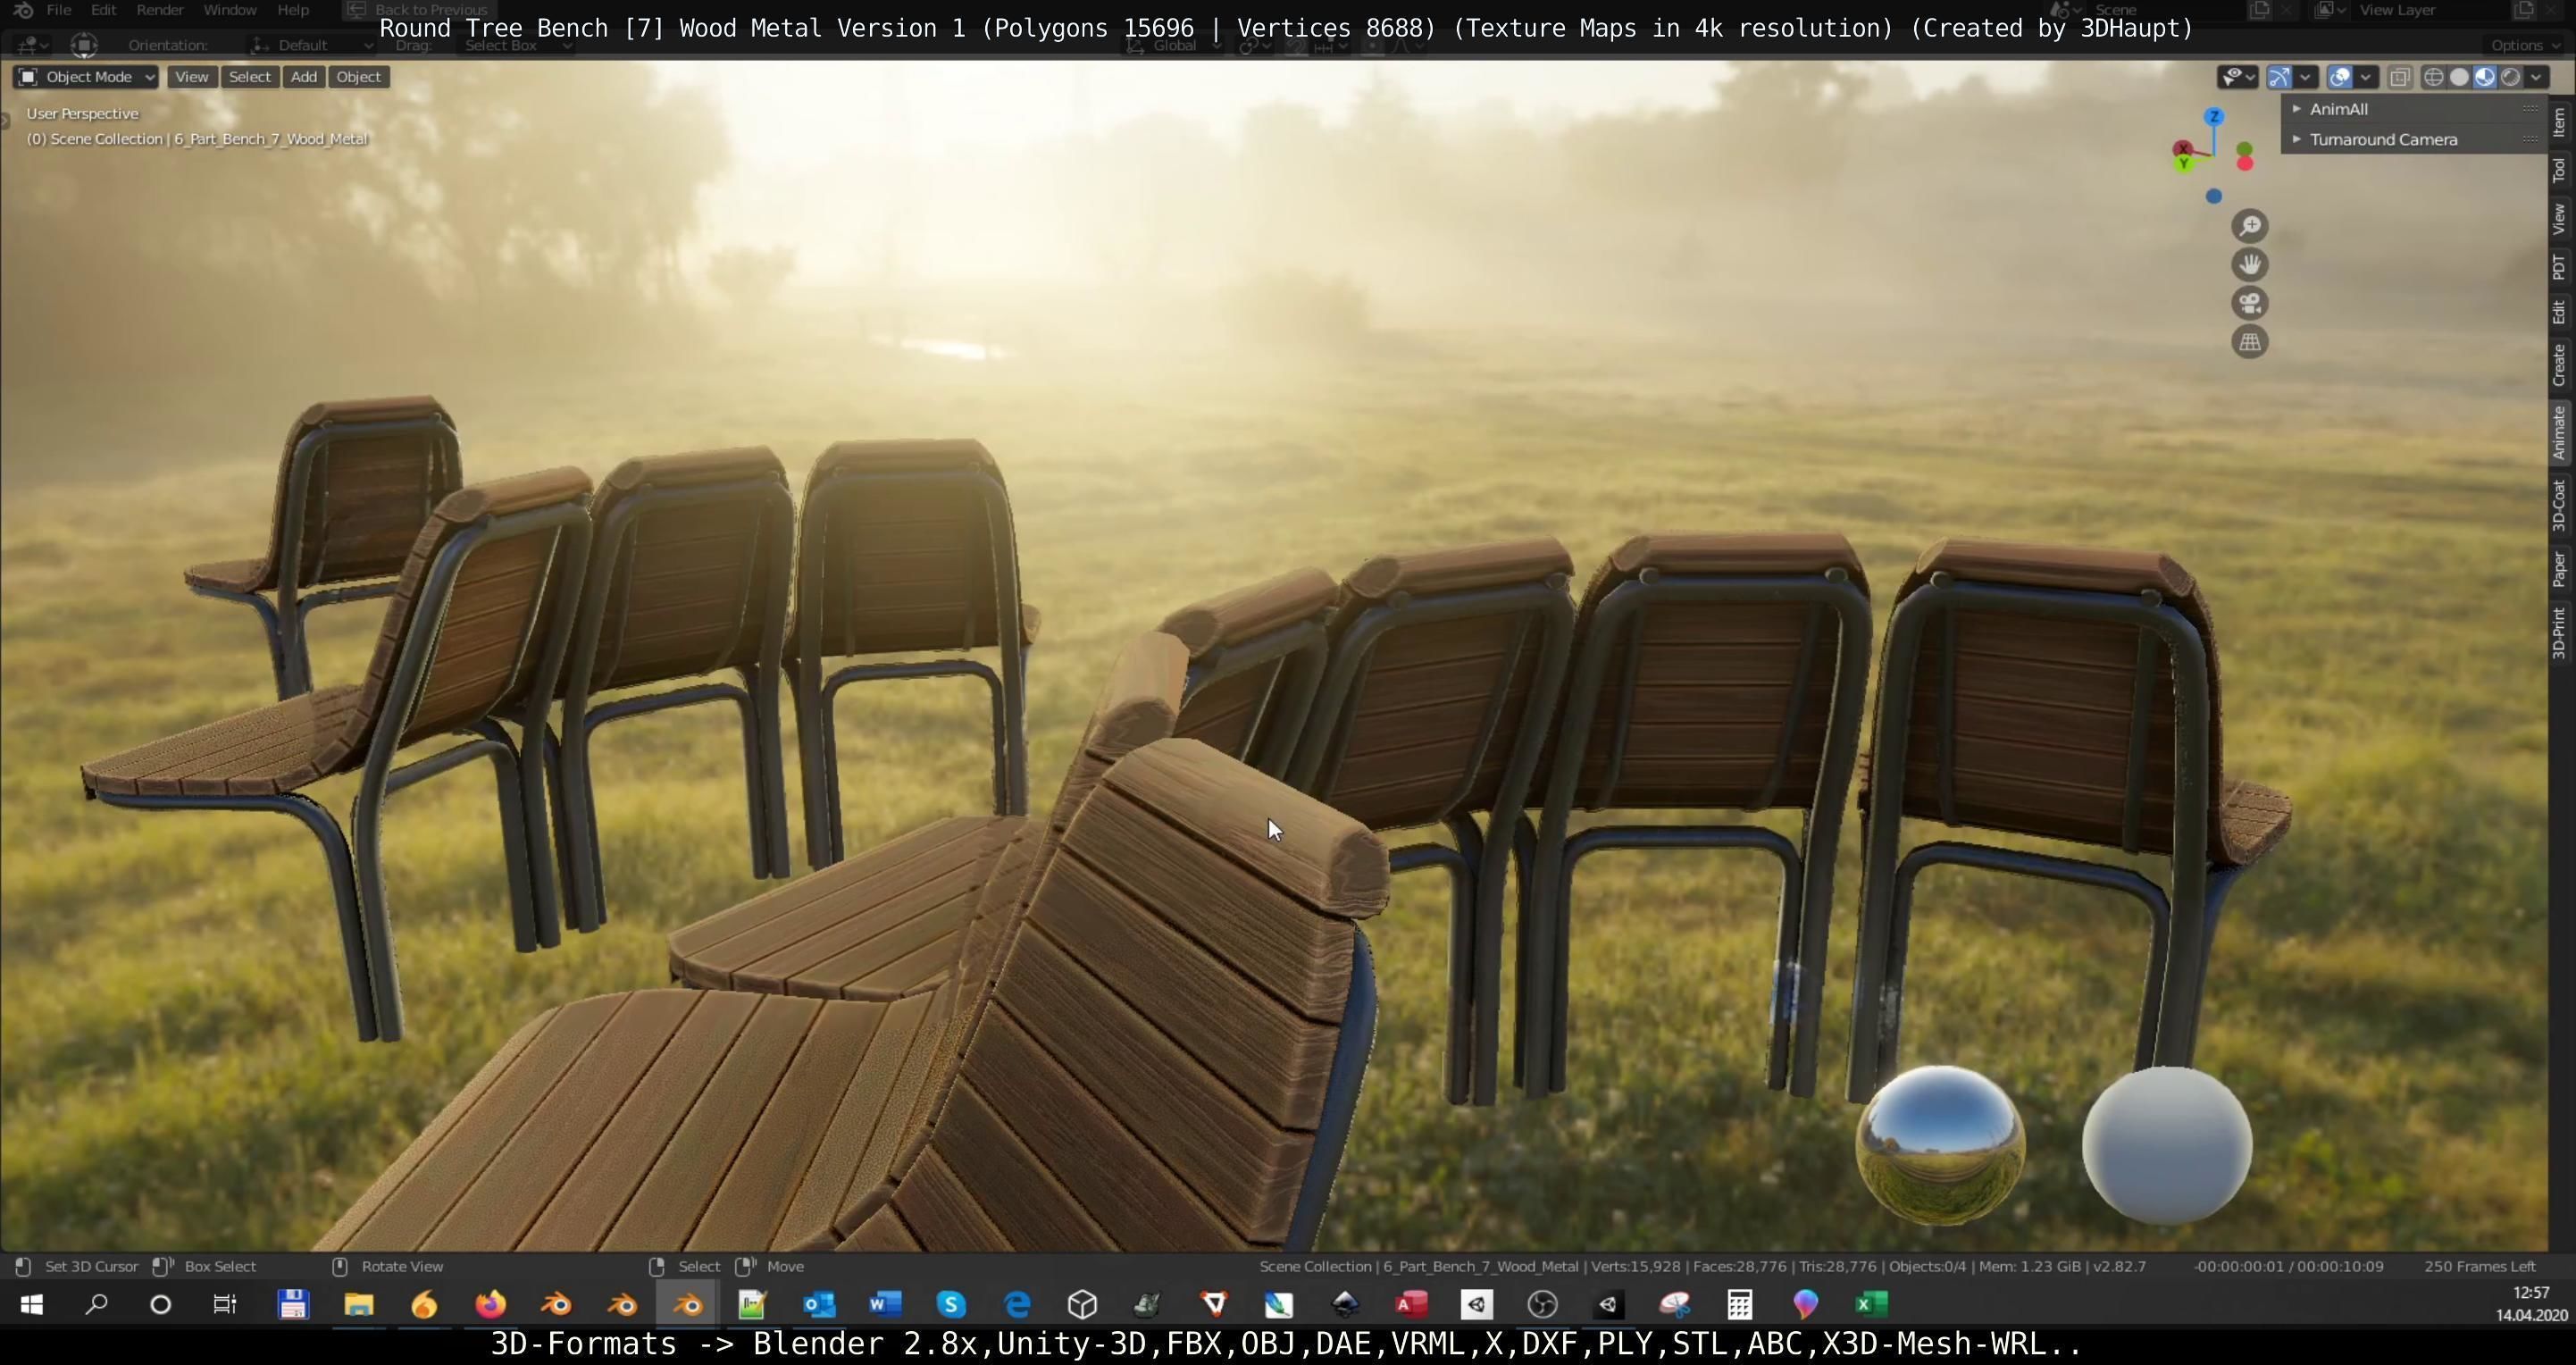The width and height of the screenshot is (2576, 1365).
Task: Click the zoom in/out viewport gizmo
Action: tap(2249, 226)
